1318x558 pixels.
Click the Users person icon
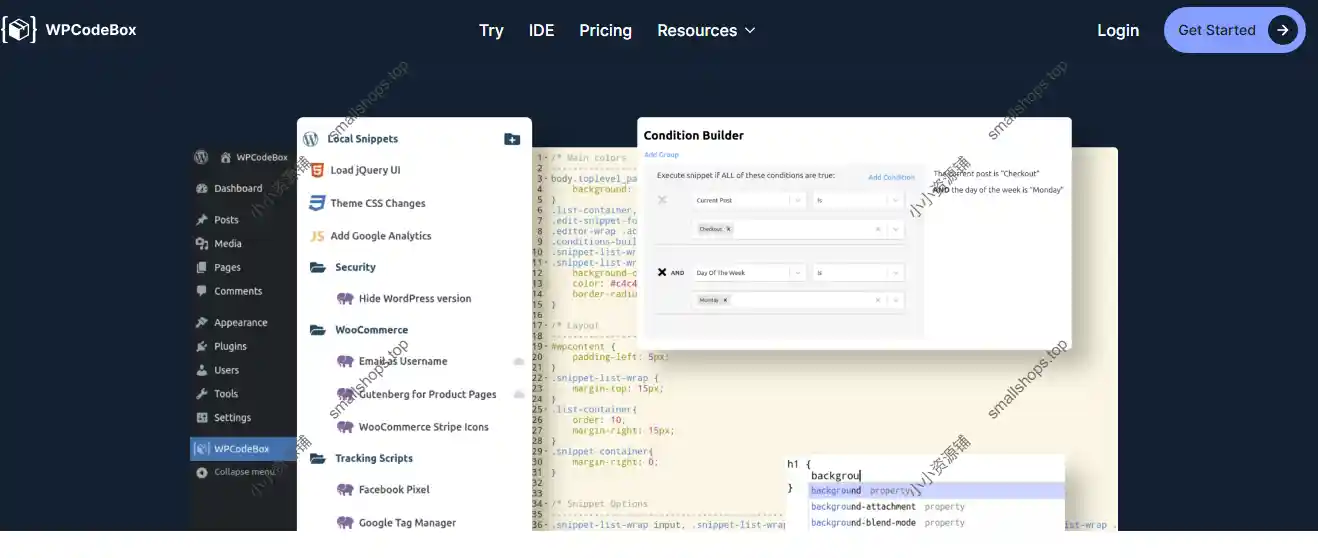pos(202,370)
